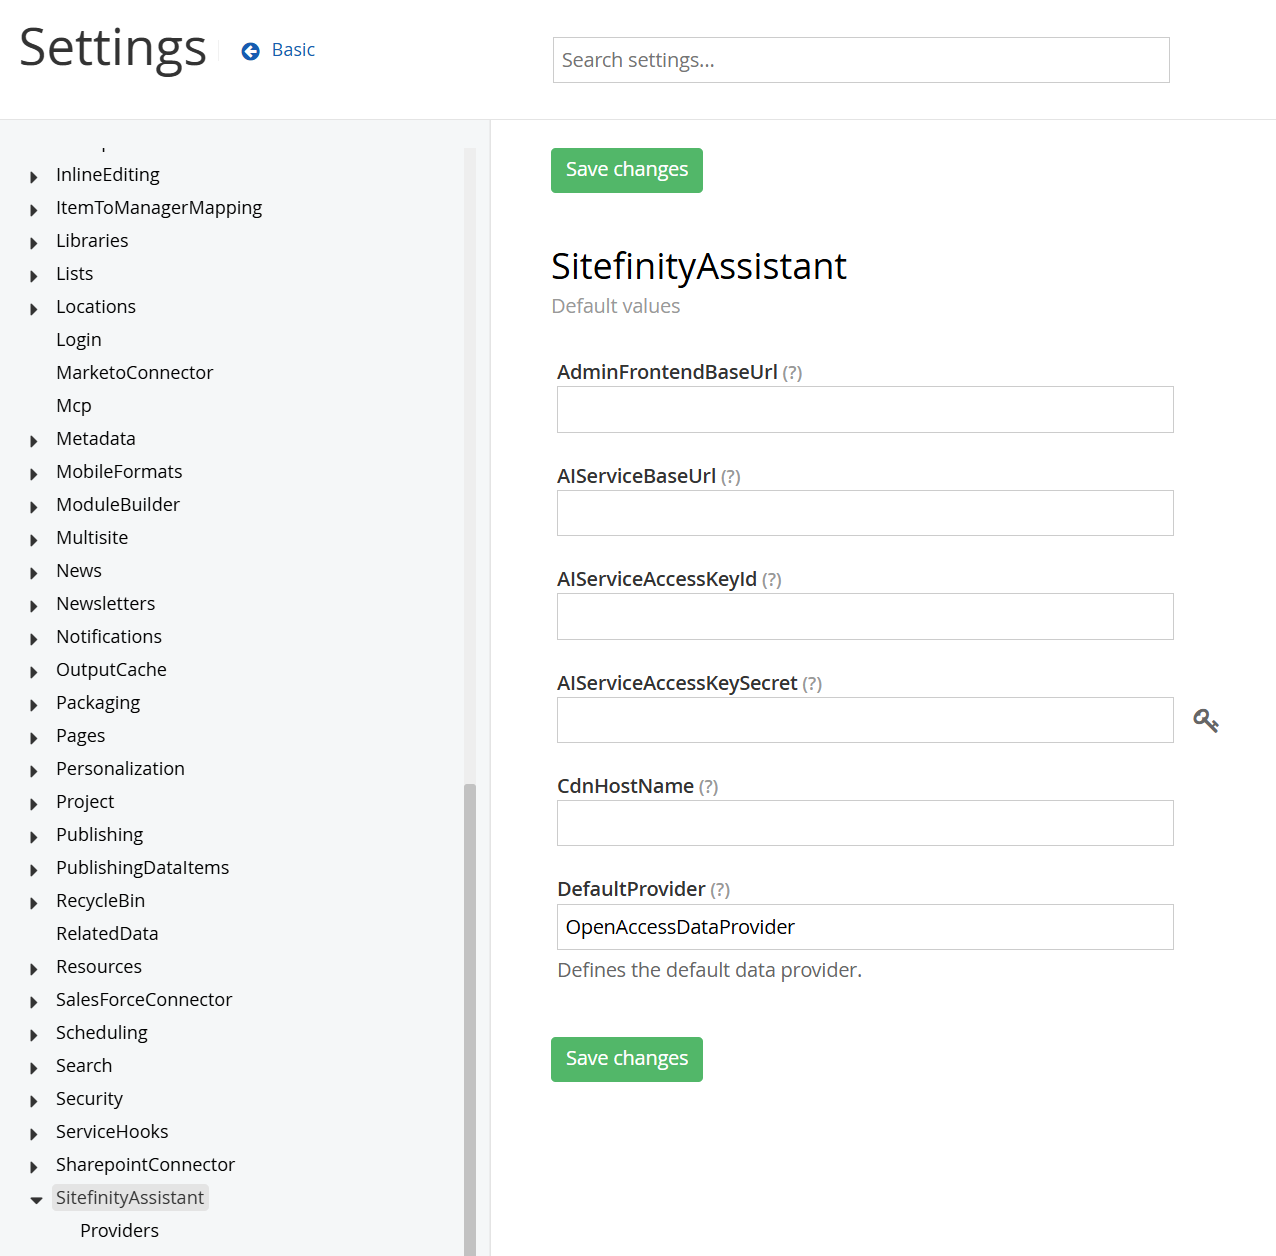Expand the Libraries node
Screen dimensions: 1276x1256
pyautogui.click(x=34, y=243)
